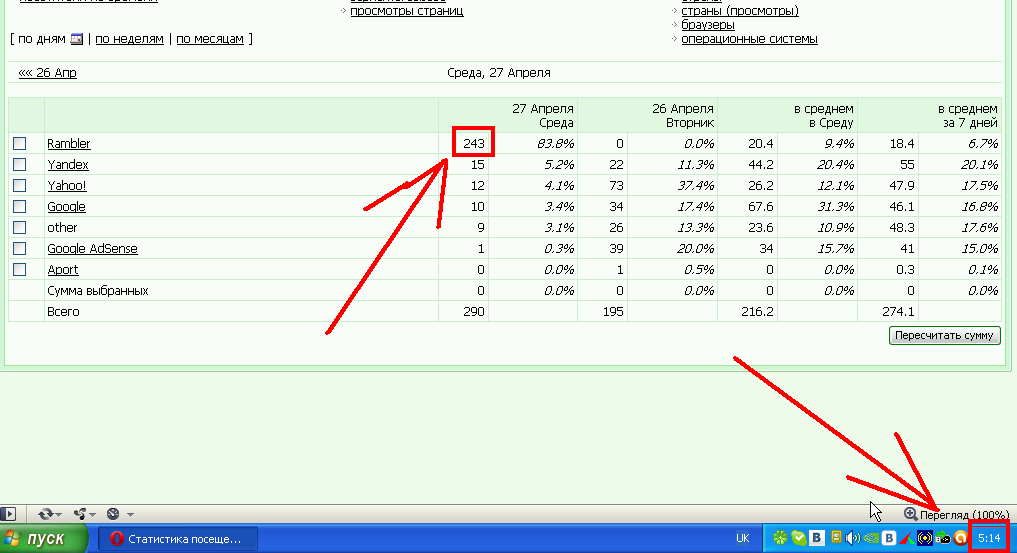
Task: Open the Rambler link
Action: pyautogui.click(x=69, y=143)
